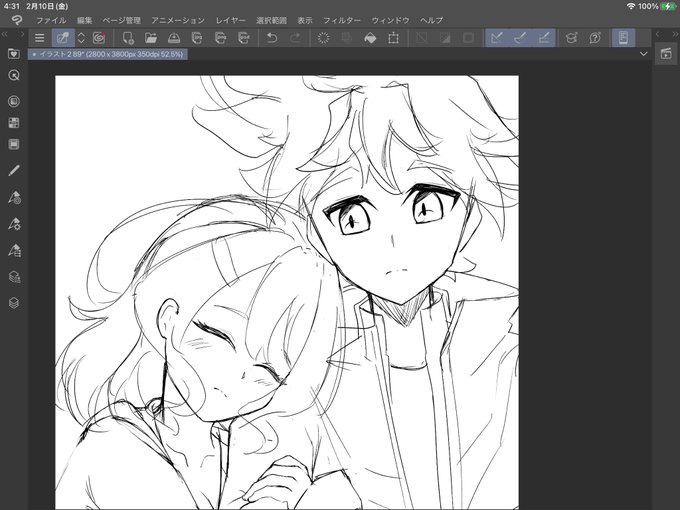This screenshot has width=680, height=510.
Task: Open the main hamburger menu
Action: 39,38
